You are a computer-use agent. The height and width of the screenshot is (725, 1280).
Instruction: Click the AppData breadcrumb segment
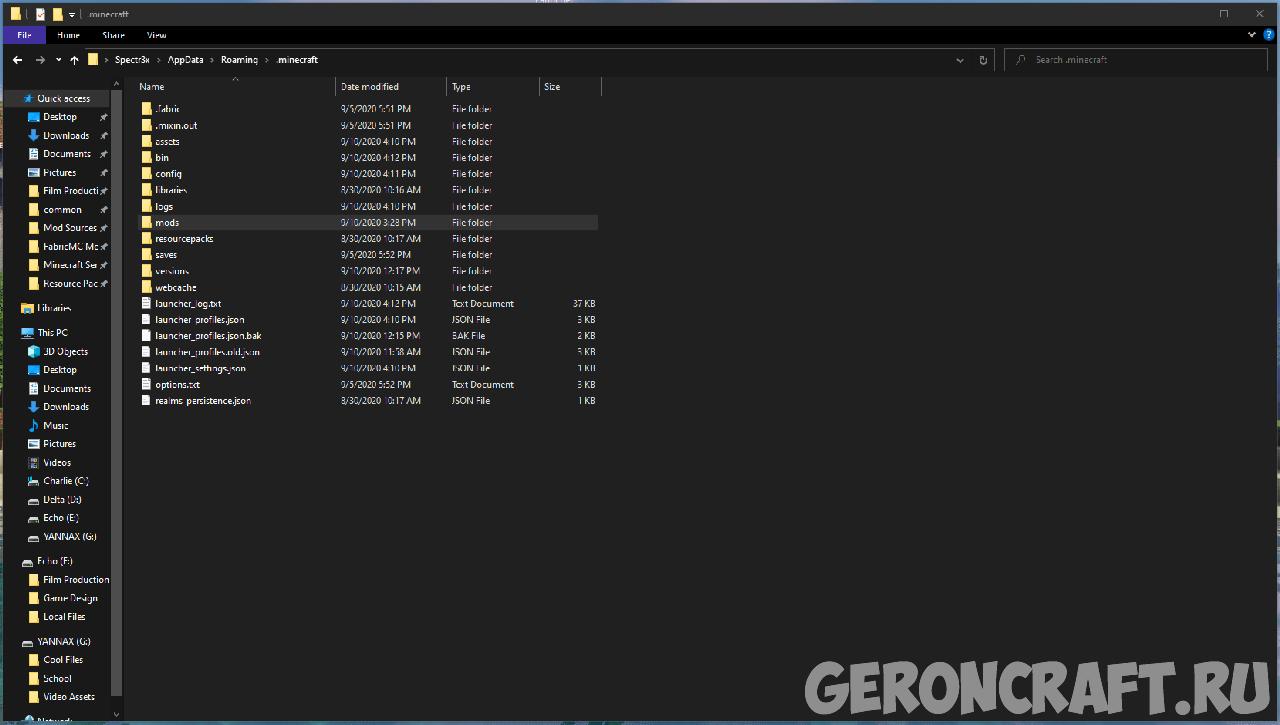[185, 60]
